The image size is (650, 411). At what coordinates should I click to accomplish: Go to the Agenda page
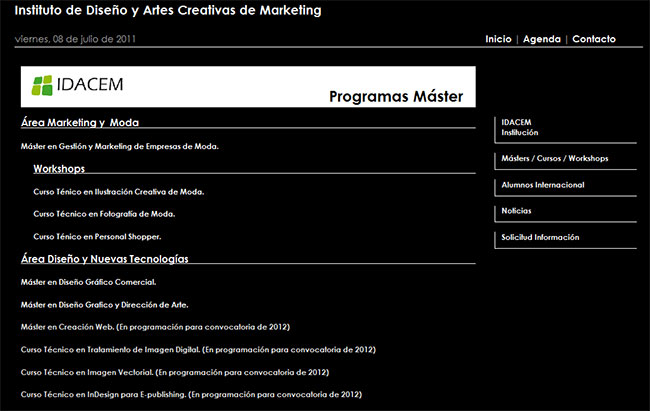[542, 39]
